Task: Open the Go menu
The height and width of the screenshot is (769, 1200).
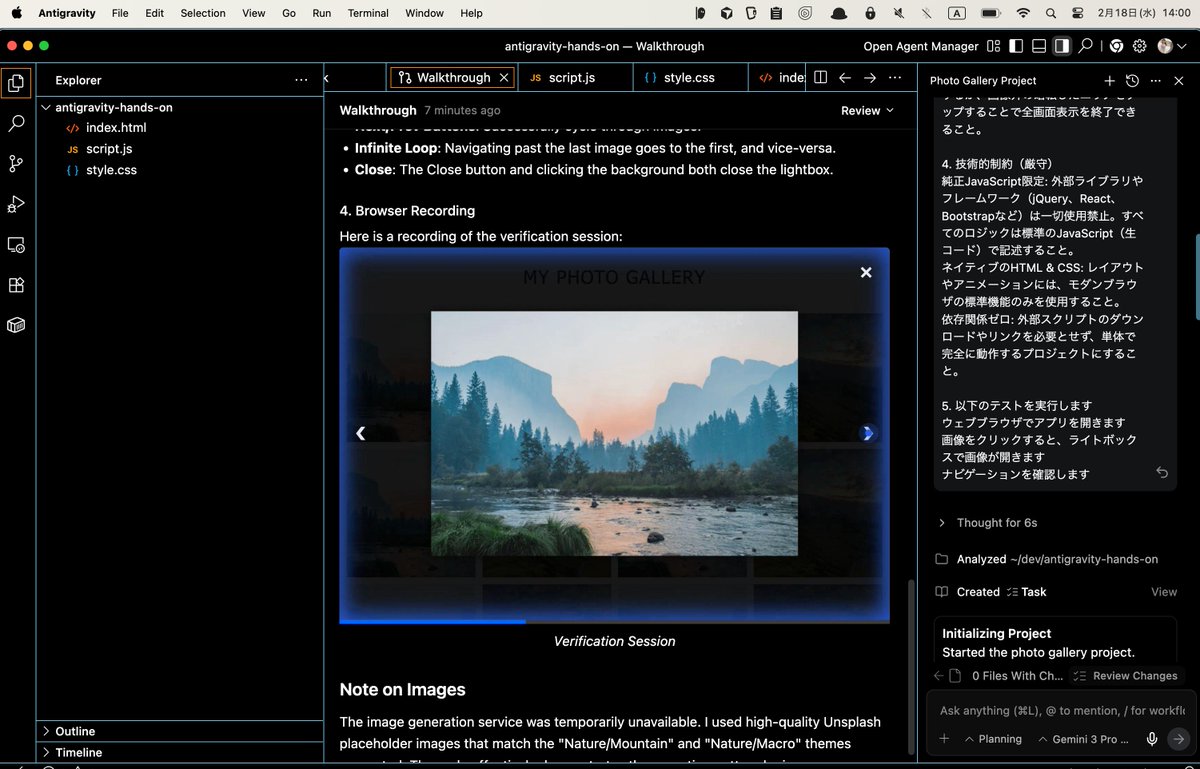Action: [289, 13]
